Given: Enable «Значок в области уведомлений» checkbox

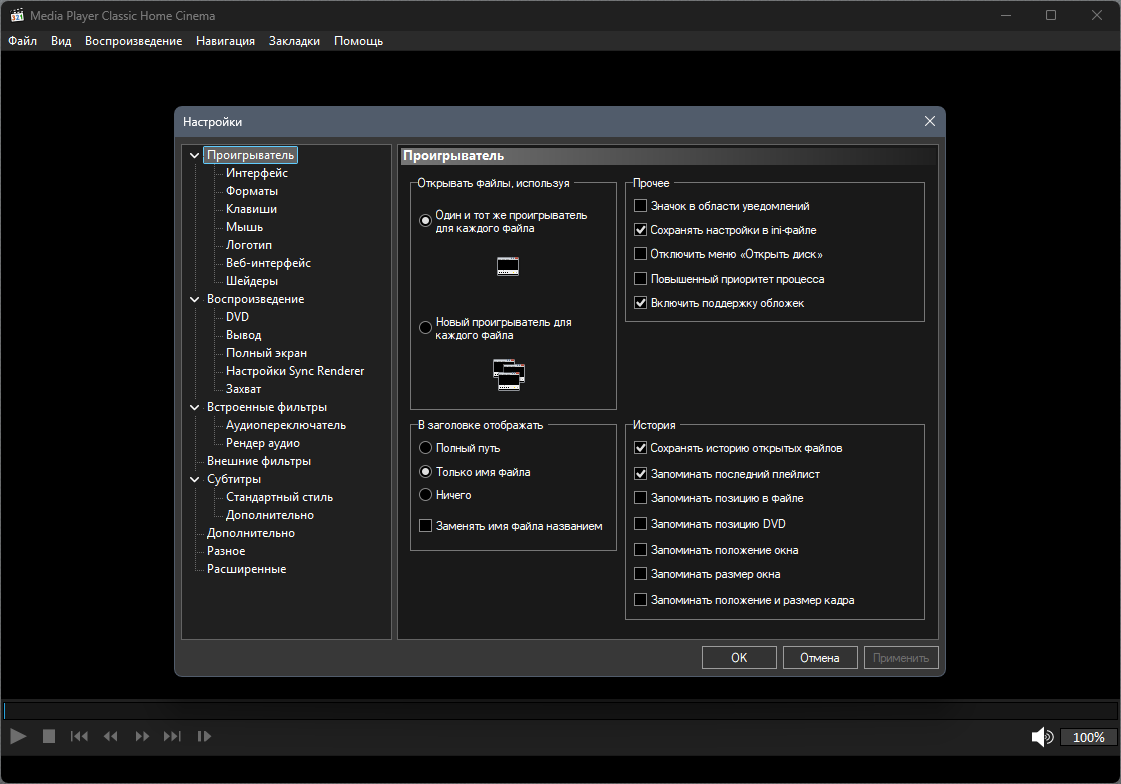Looking at the screenshot, I should click(x=641, y=206).
